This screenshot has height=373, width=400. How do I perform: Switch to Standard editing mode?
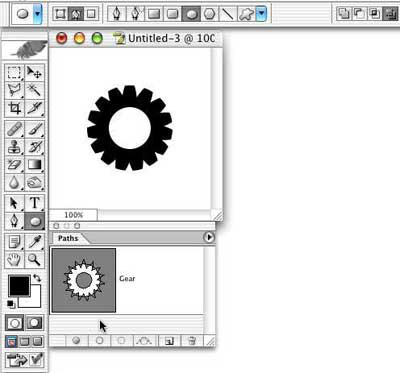click(x=14, y=323)
